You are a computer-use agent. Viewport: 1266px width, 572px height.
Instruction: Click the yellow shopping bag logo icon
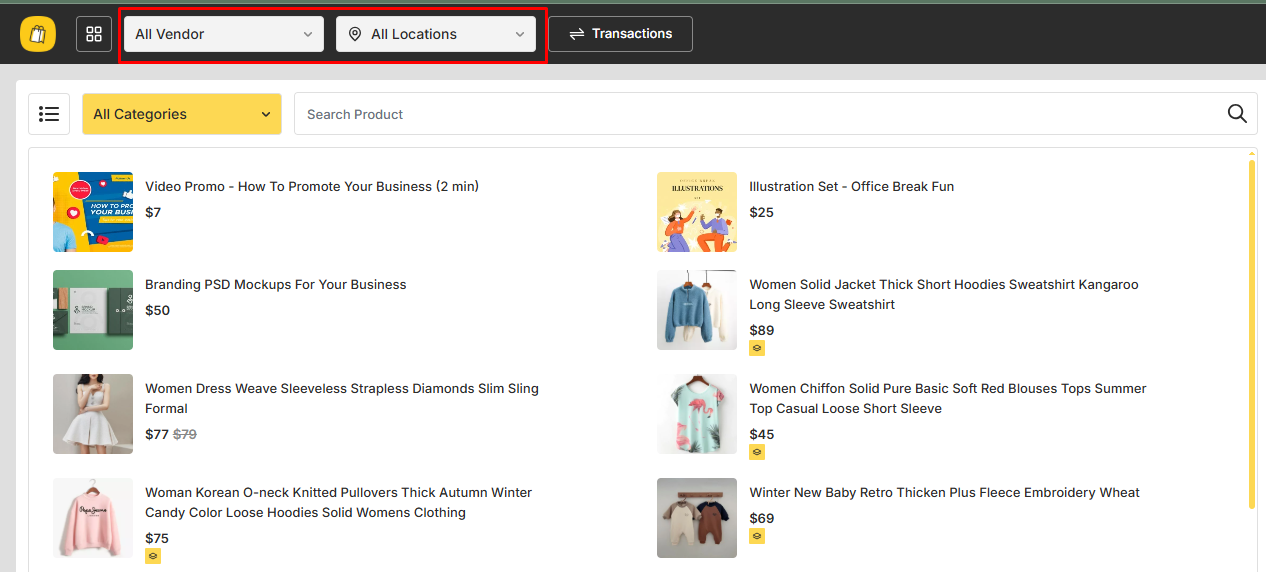pos(38,34)
